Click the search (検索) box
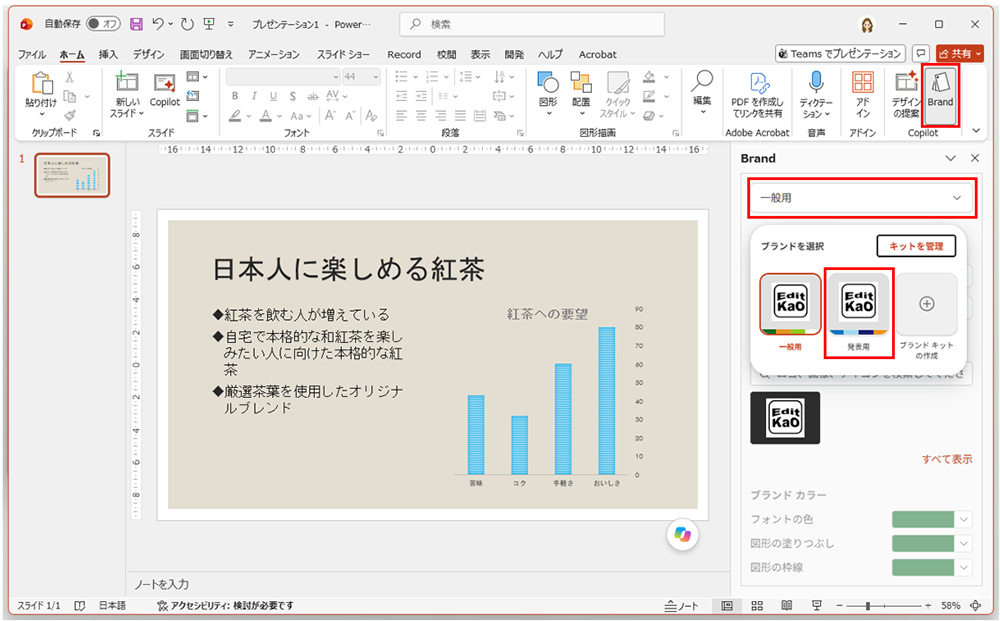 532,24
